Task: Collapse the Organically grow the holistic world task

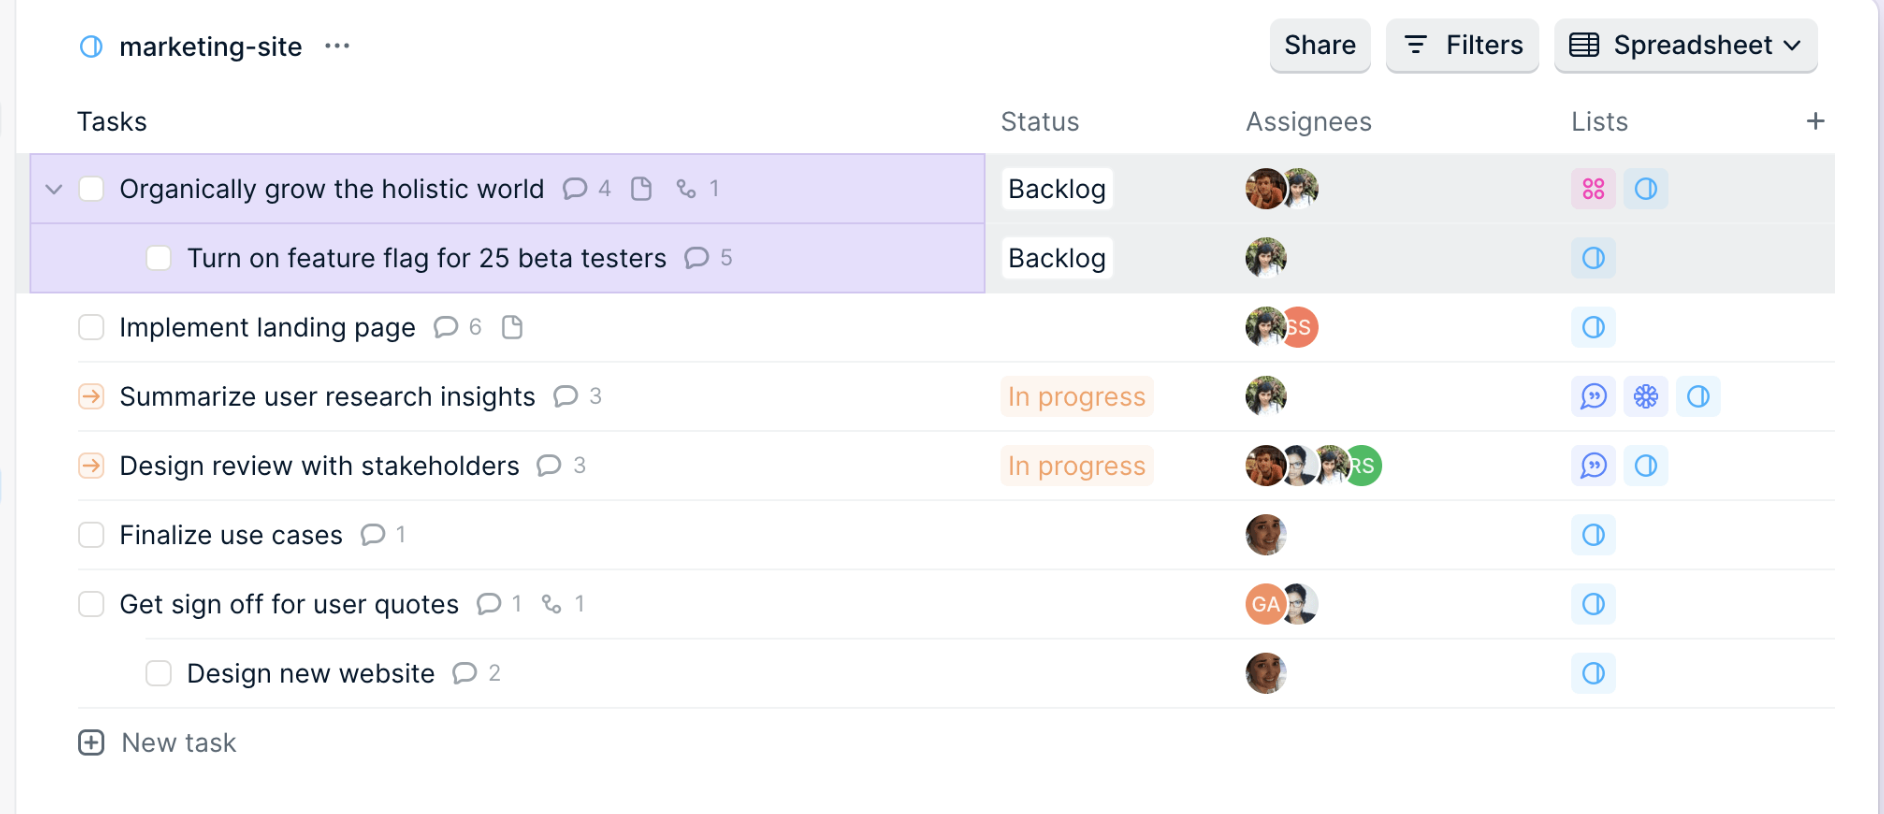Action: point(54,189)
